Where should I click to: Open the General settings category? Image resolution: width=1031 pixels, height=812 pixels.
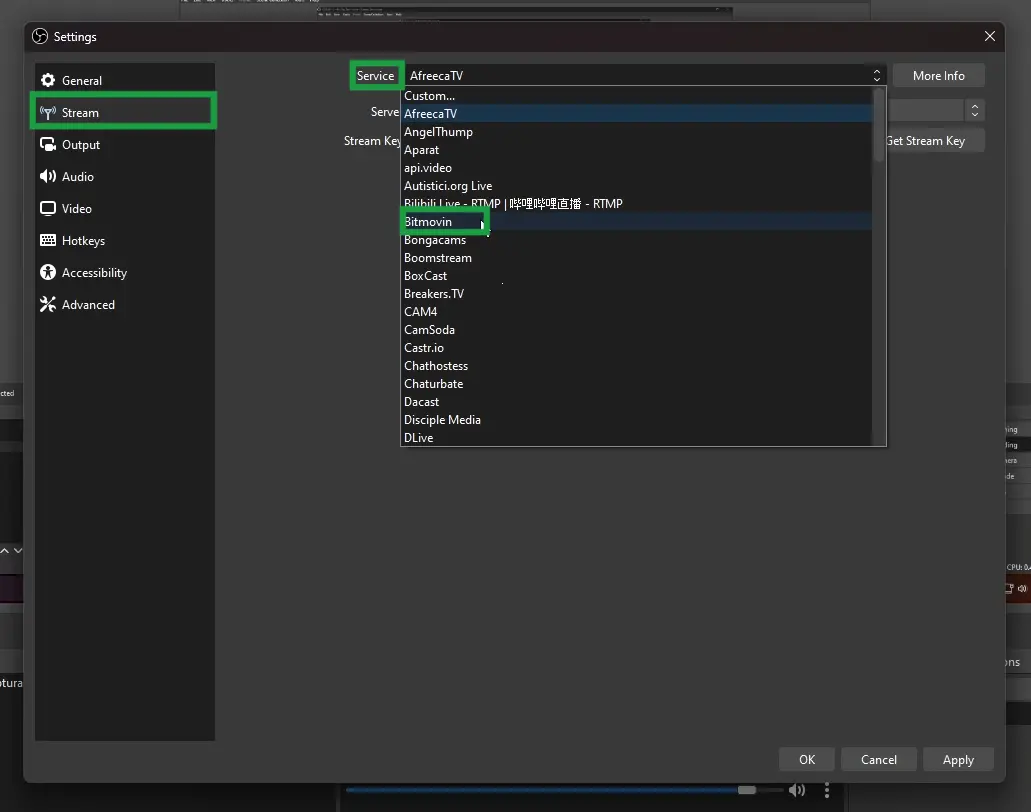124,80
